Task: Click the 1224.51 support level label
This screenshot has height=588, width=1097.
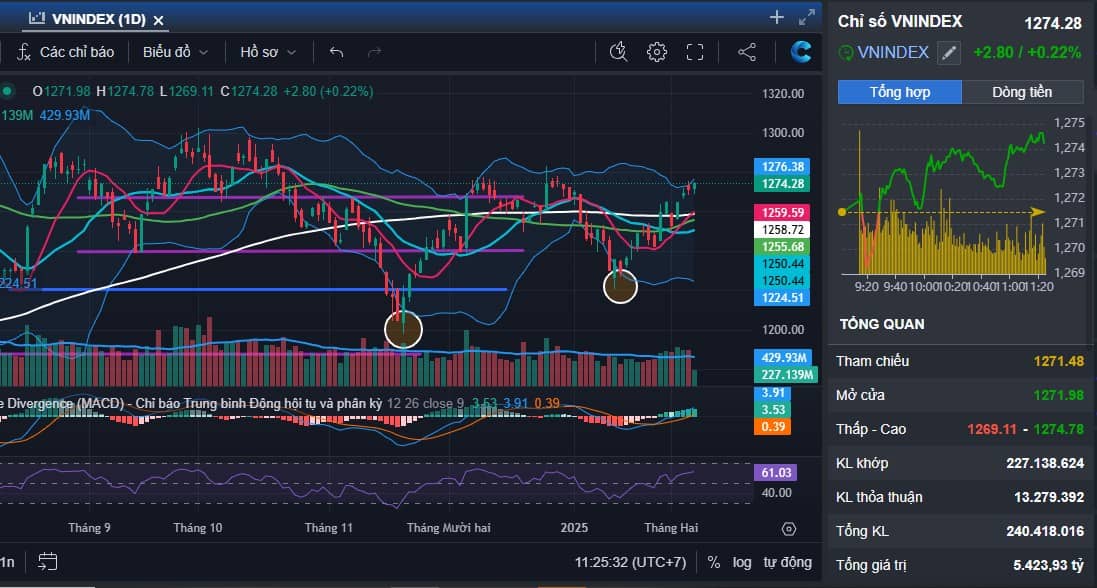Action: click(x=781, y=298)
